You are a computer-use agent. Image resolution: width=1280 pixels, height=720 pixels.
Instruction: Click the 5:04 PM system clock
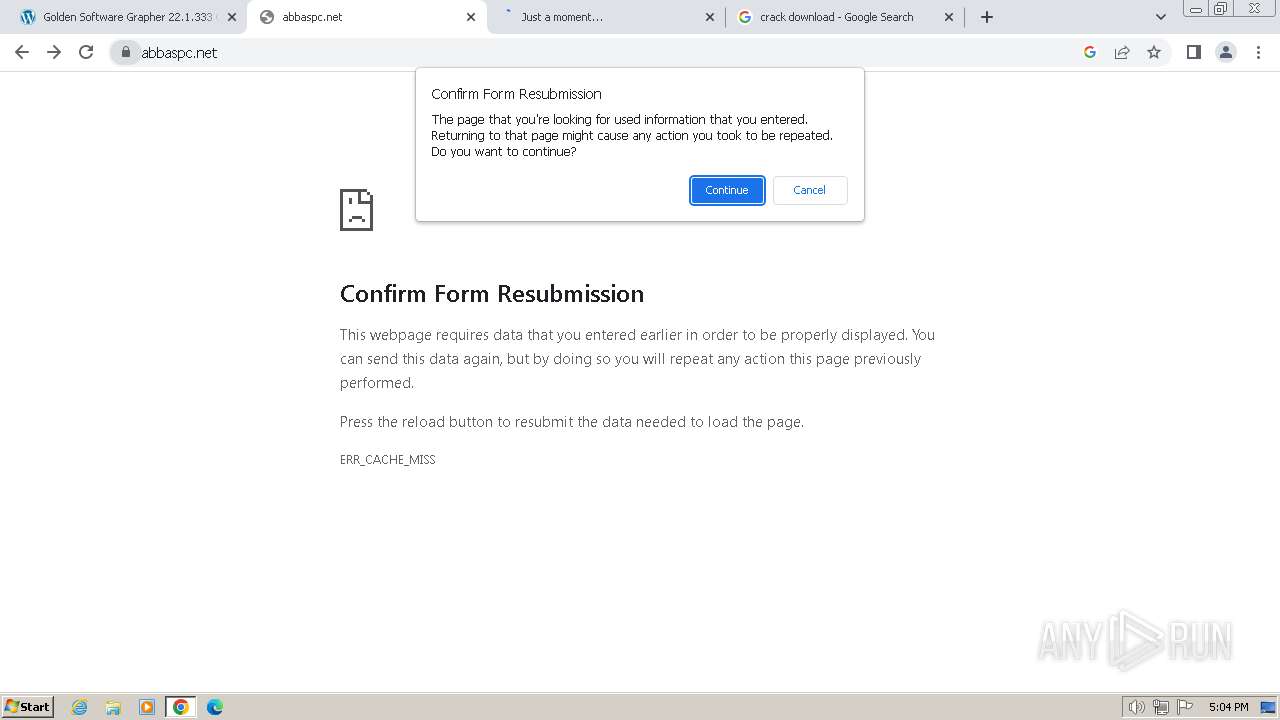1229,707
